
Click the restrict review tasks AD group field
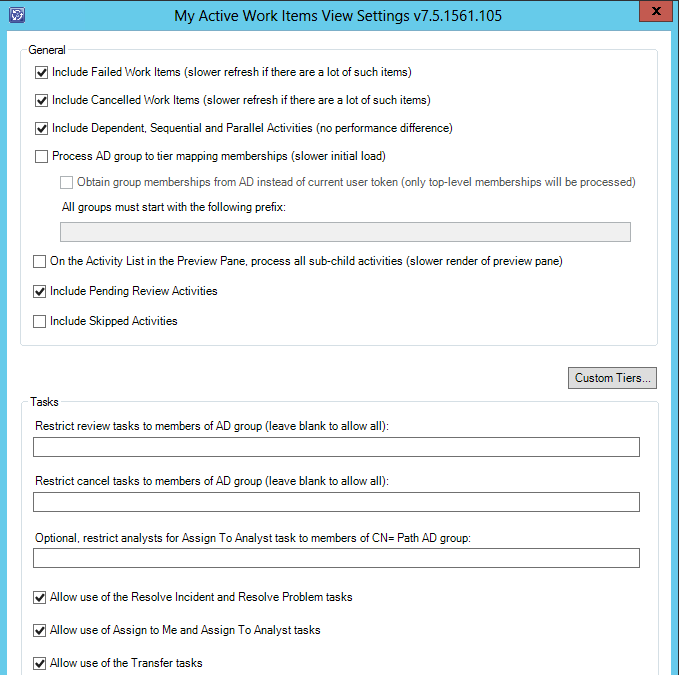(336, 447)
